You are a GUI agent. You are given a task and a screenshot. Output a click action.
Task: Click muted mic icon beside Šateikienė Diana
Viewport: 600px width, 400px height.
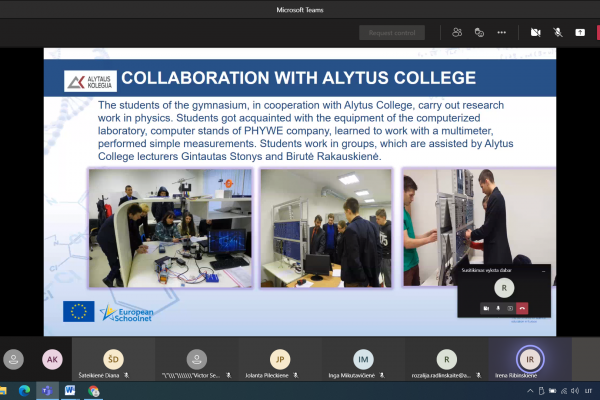pyautogui.click(x=127, y=376)
